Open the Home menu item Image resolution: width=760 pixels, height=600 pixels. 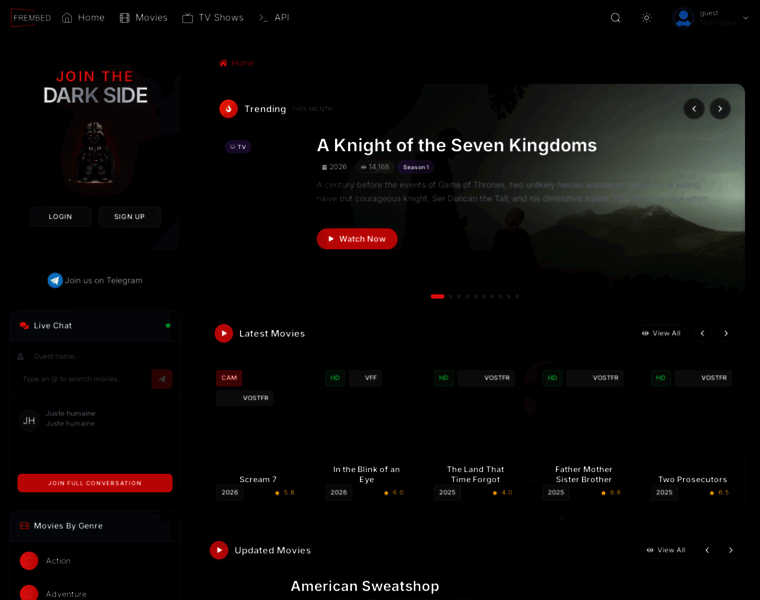[x=83, y=18]
